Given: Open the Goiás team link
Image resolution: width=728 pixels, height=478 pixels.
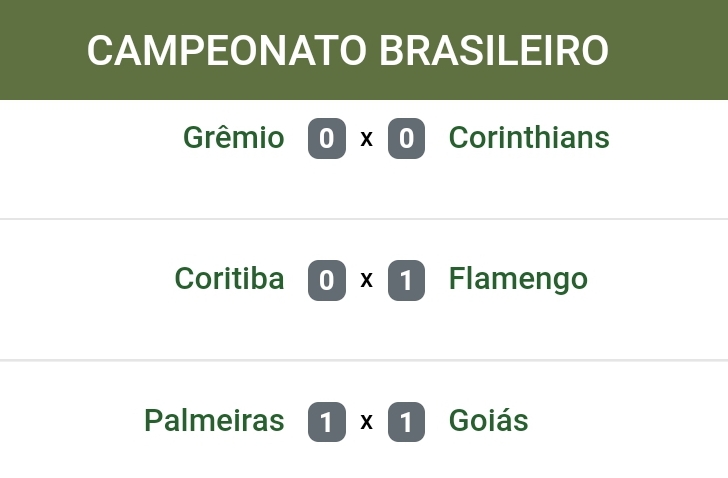Looking at the screenshot, I should [488, 421].
